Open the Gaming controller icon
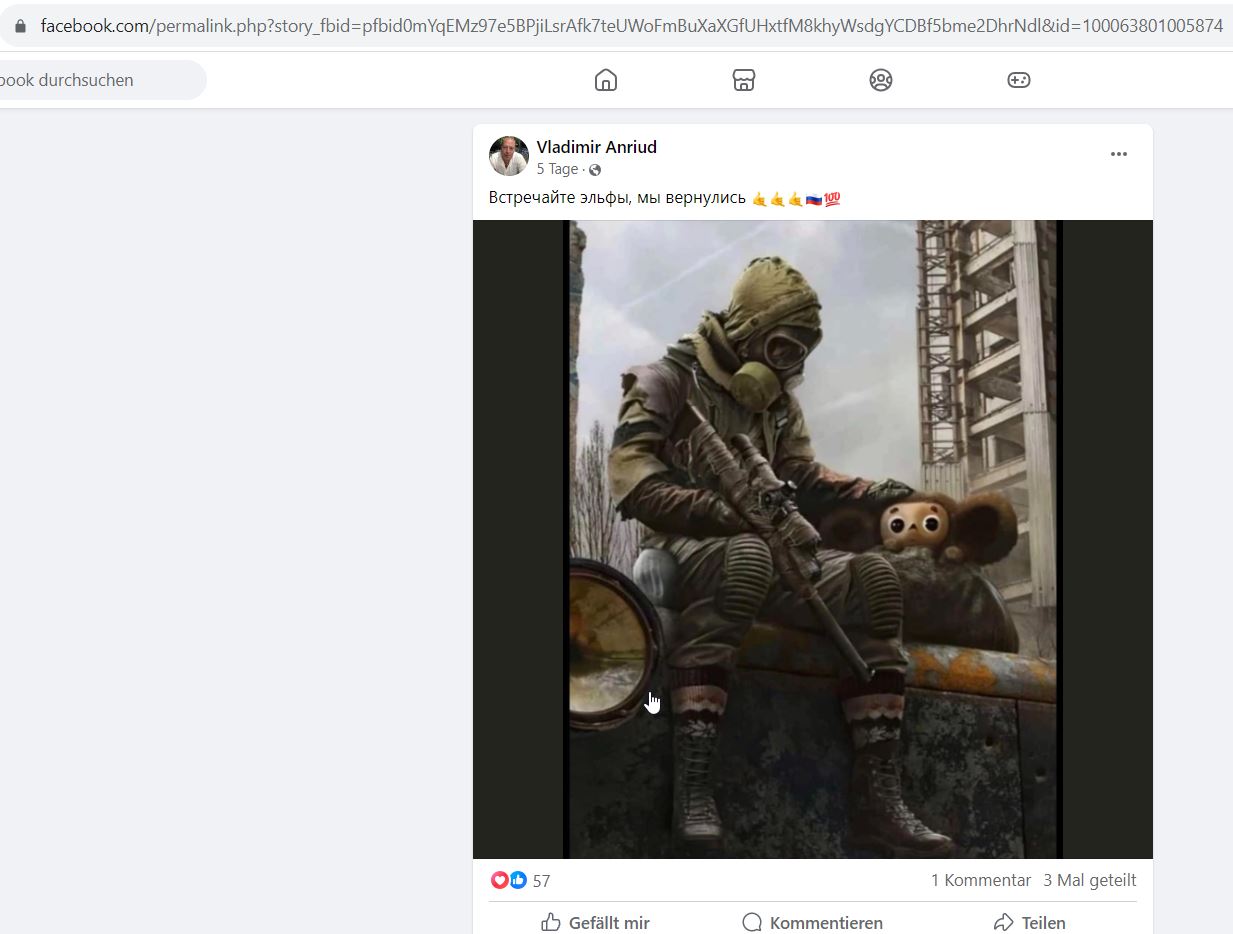 pyautogui.click(x=1018, y=80)
